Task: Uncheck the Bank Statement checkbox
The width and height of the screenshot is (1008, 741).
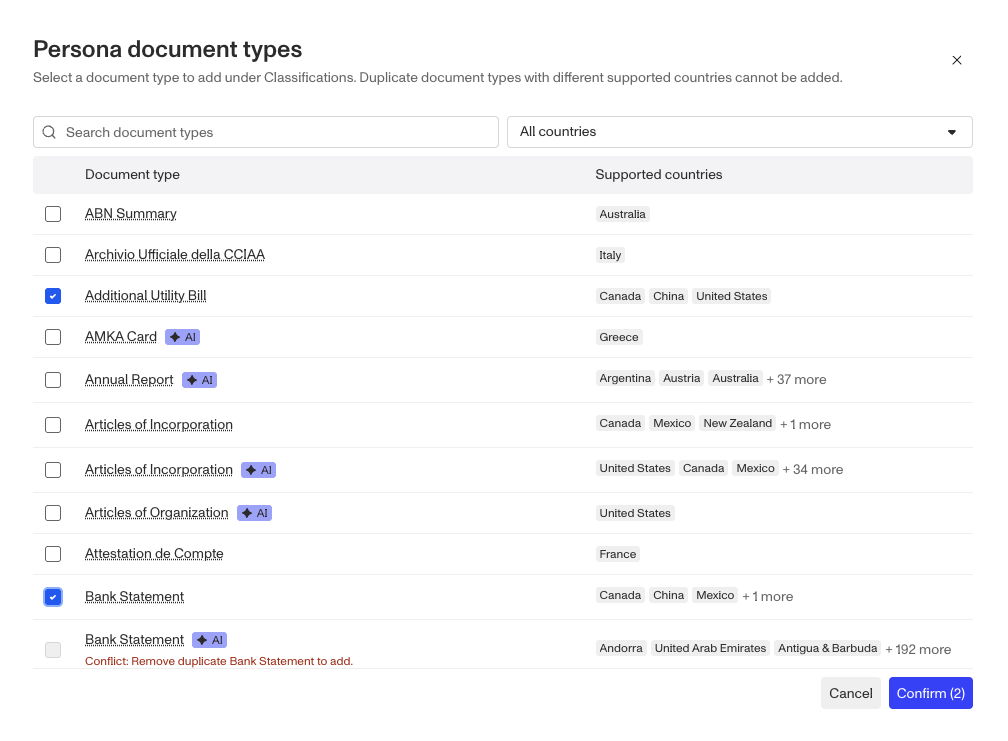Action: 53,597
